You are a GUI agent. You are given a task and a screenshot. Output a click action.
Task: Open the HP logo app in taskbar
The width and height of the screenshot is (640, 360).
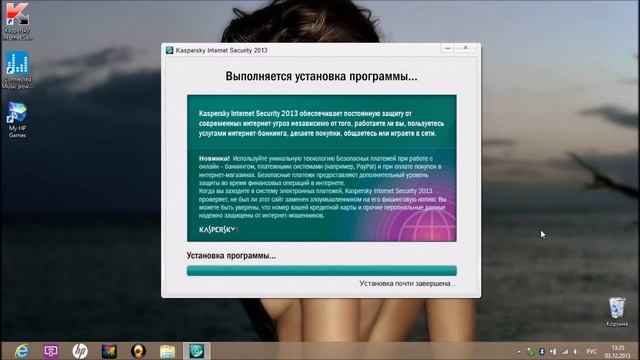pyautogui.click(x=80, y=351)
